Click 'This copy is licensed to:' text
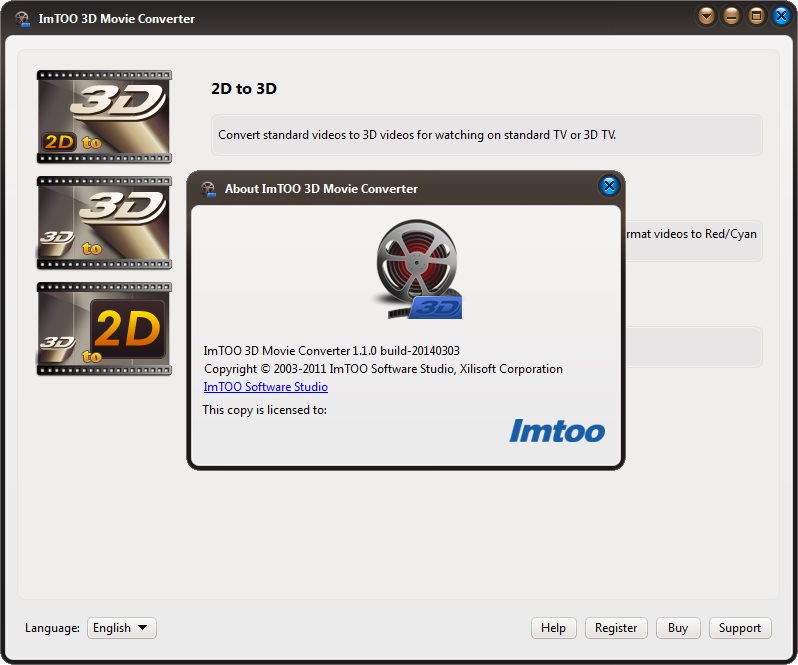The width and height of the screenshot is (798, 665). point(265,410)
